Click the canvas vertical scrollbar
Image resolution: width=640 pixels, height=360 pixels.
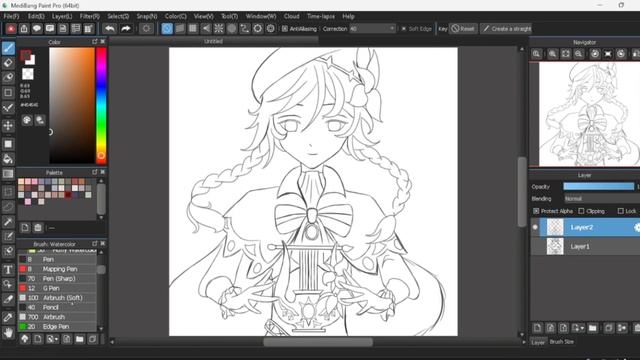(522, 192)
